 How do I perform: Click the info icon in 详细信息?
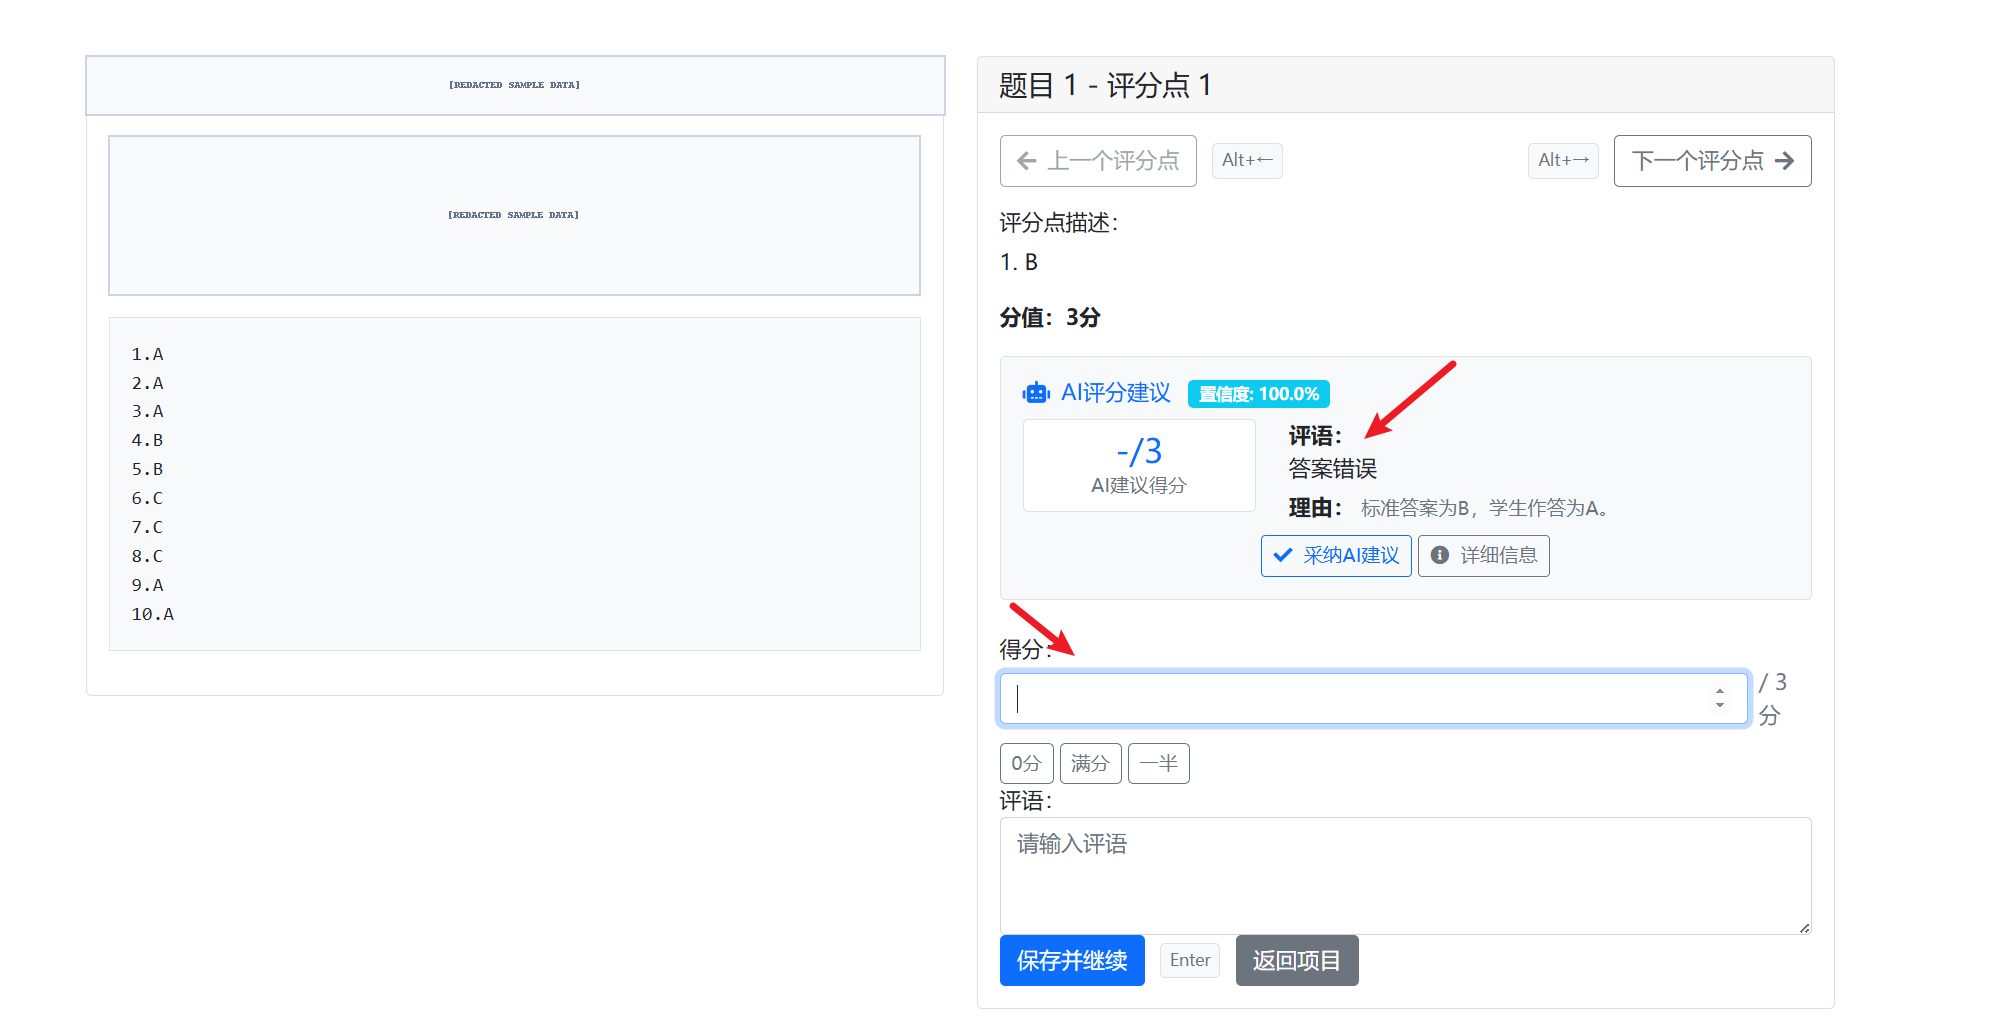1440,555
